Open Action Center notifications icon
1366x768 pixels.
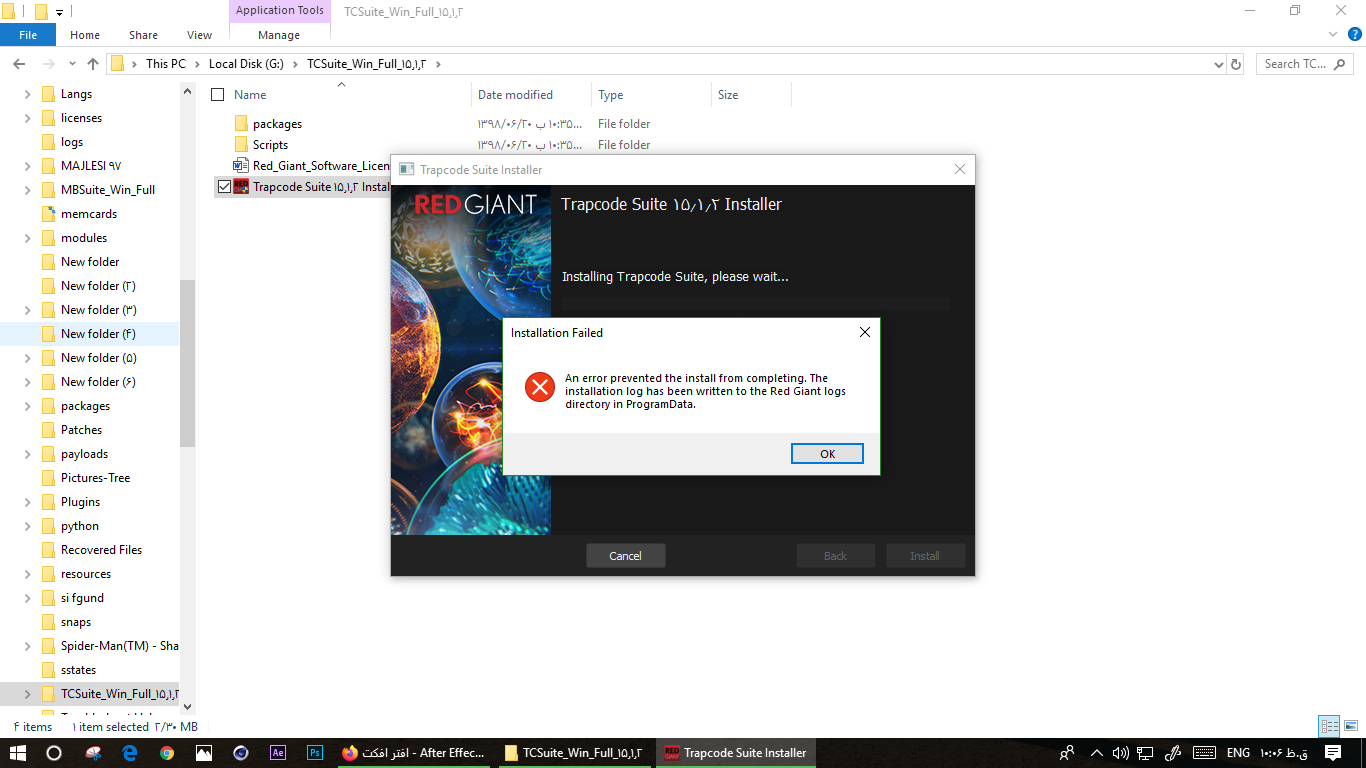click(x=1332, y=753)
